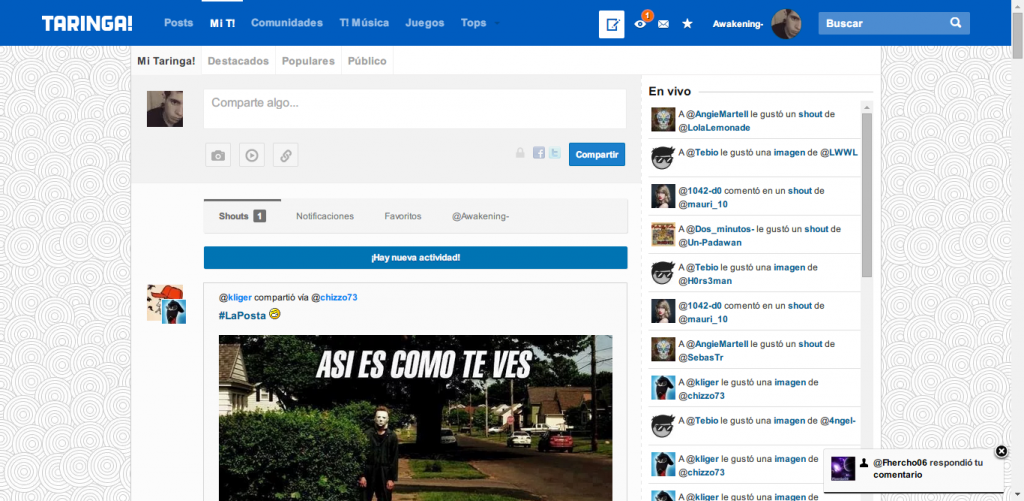The height and width of the screenshot is (501, 1024).
Task: Open the #LaPosta hashtag
Action: coord(242,315)
